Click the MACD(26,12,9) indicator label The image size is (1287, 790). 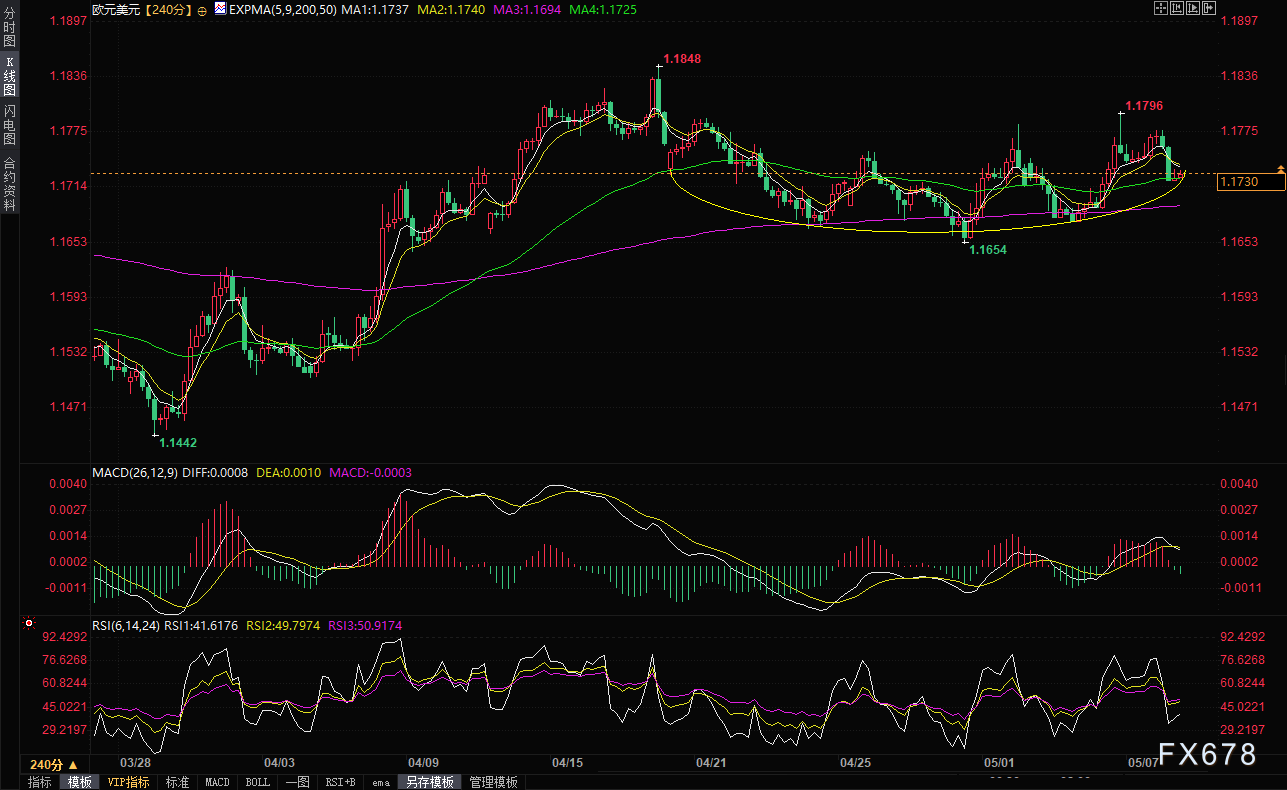click(134, 473)
